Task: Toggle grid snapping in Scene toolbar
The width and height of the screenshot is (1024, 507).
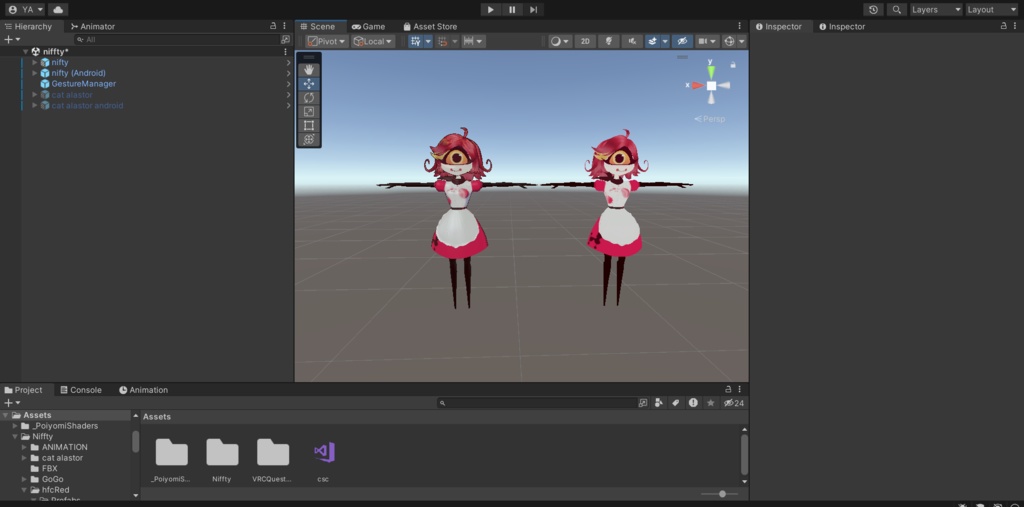Action: pos(415,41)
